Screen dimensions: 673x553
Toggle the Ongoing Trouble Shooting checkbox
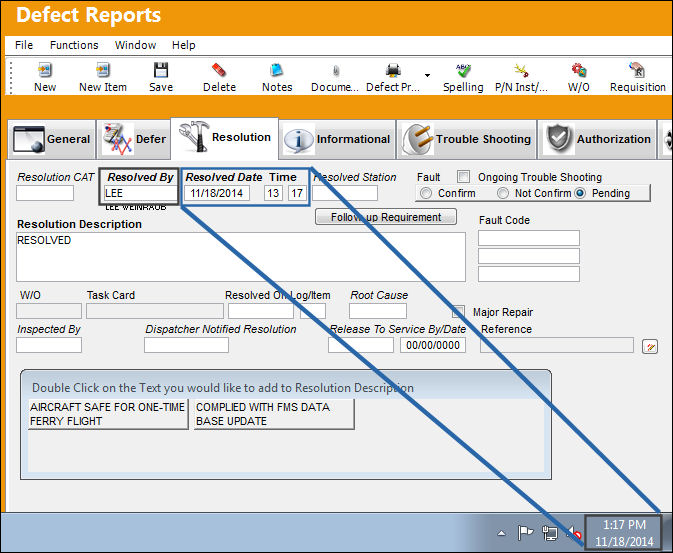click(x=463, y=176)
